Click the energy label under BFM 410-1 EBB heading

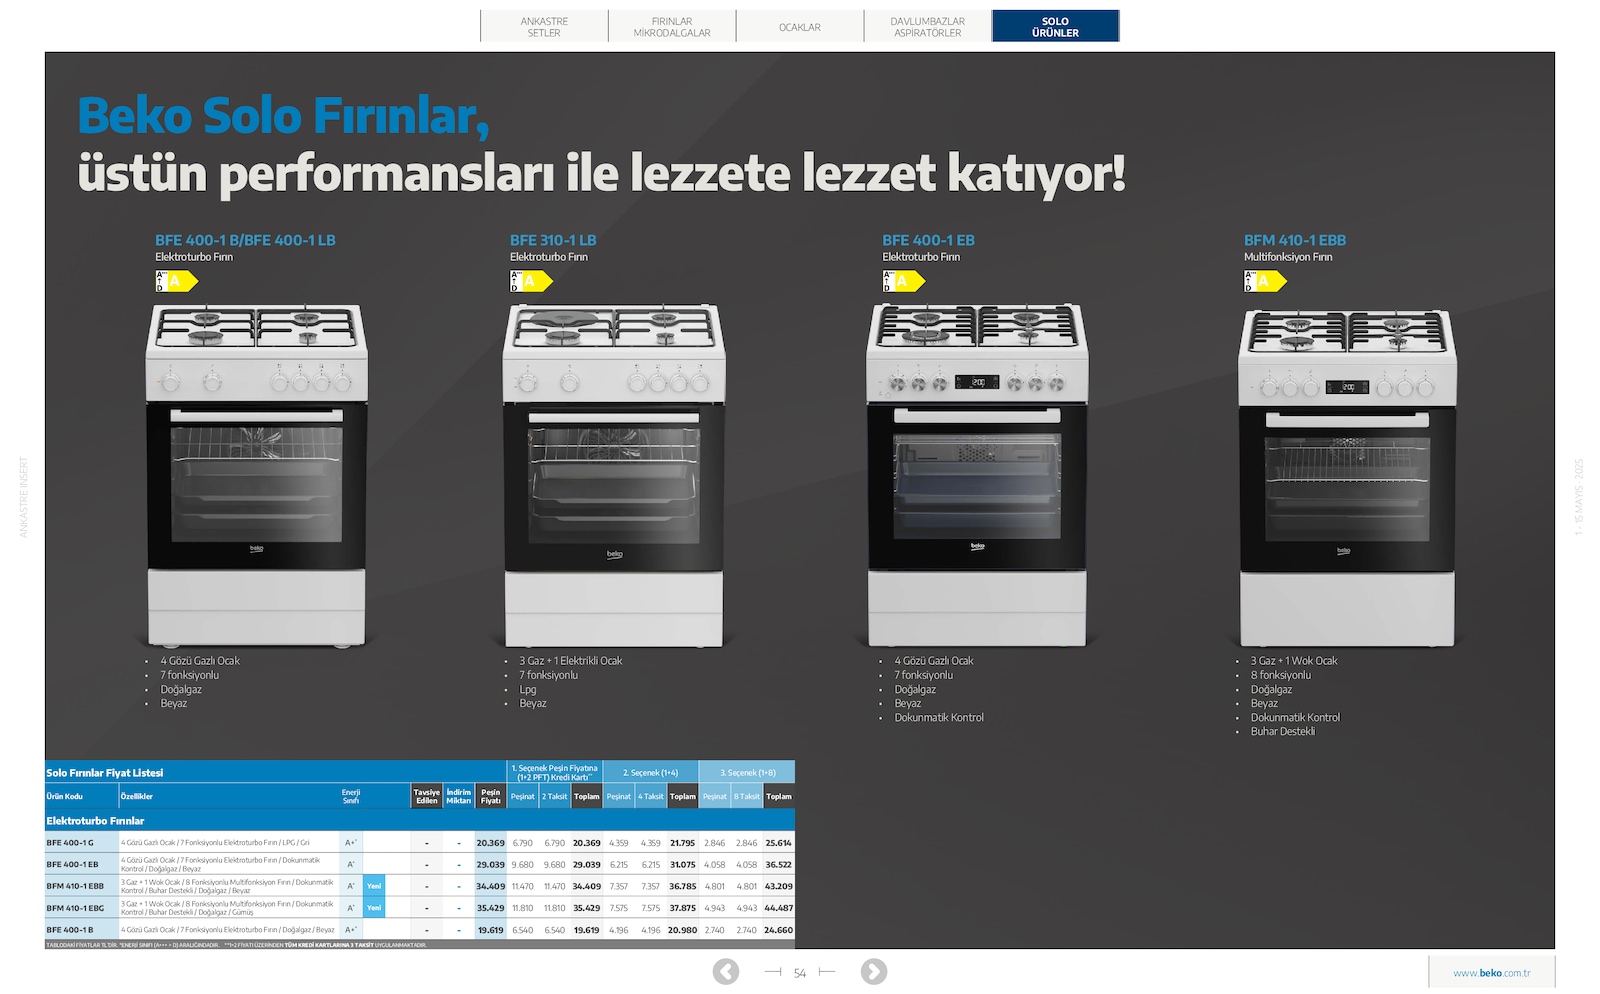pyautogui.click(x=1266, y=281)
